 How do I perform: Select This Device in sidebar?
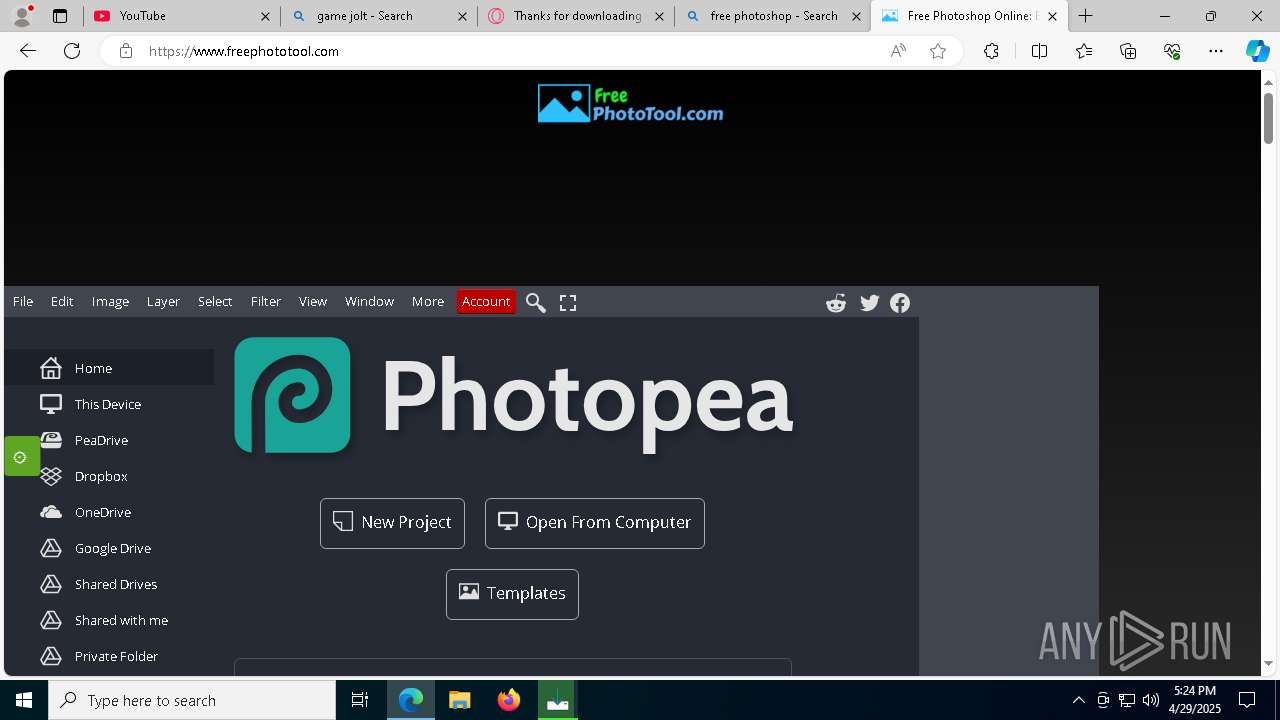pos(110,404)
